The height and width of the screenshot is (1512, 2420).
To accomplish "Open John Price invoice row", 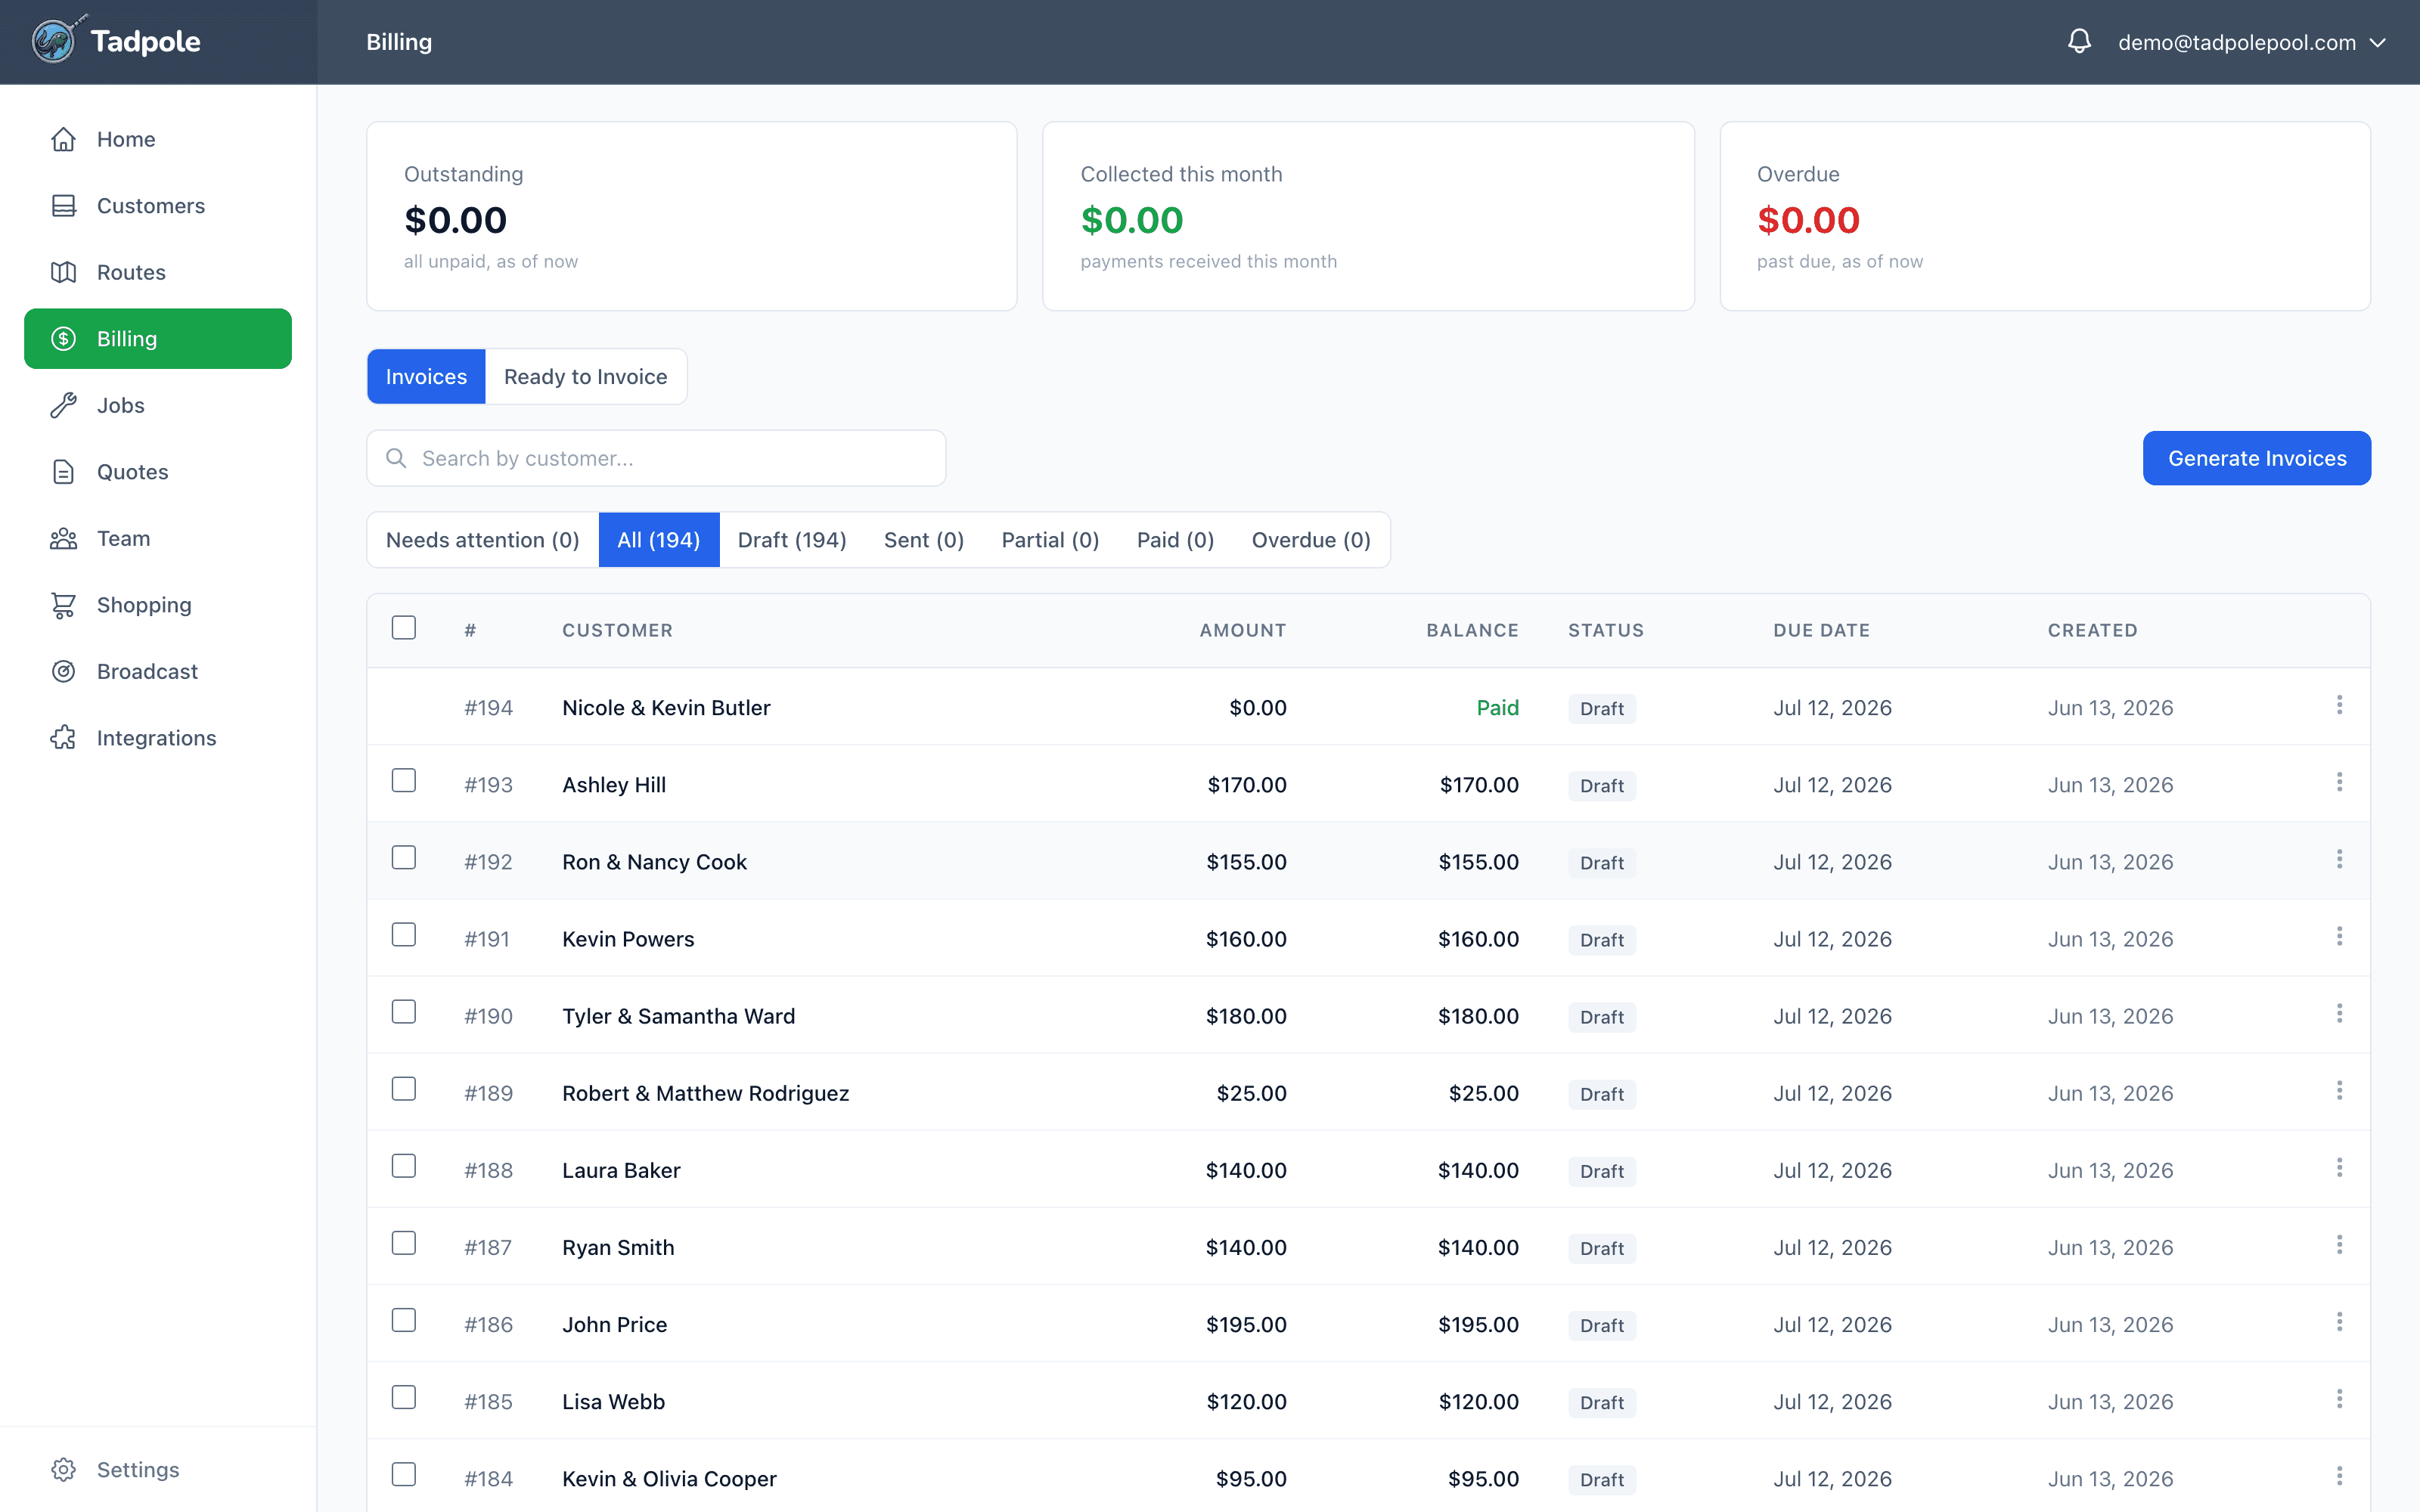I will (x=1368, y=1324).
